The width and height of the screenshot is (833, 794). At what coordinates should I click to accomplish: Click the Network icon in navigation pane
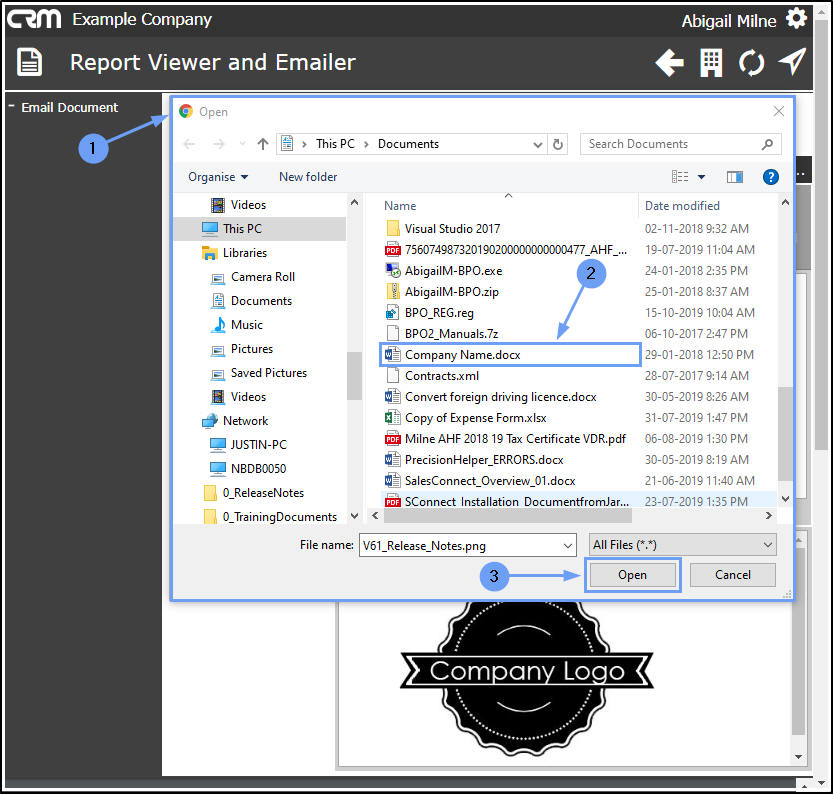tap(210, 421)
